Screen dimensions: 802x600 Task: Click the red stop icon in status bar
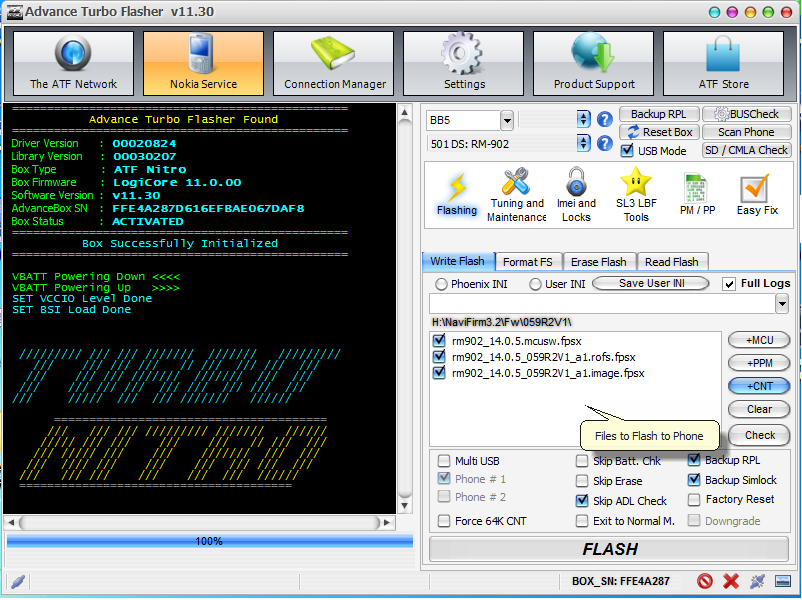pyautogui.click(x=705, y=581)
